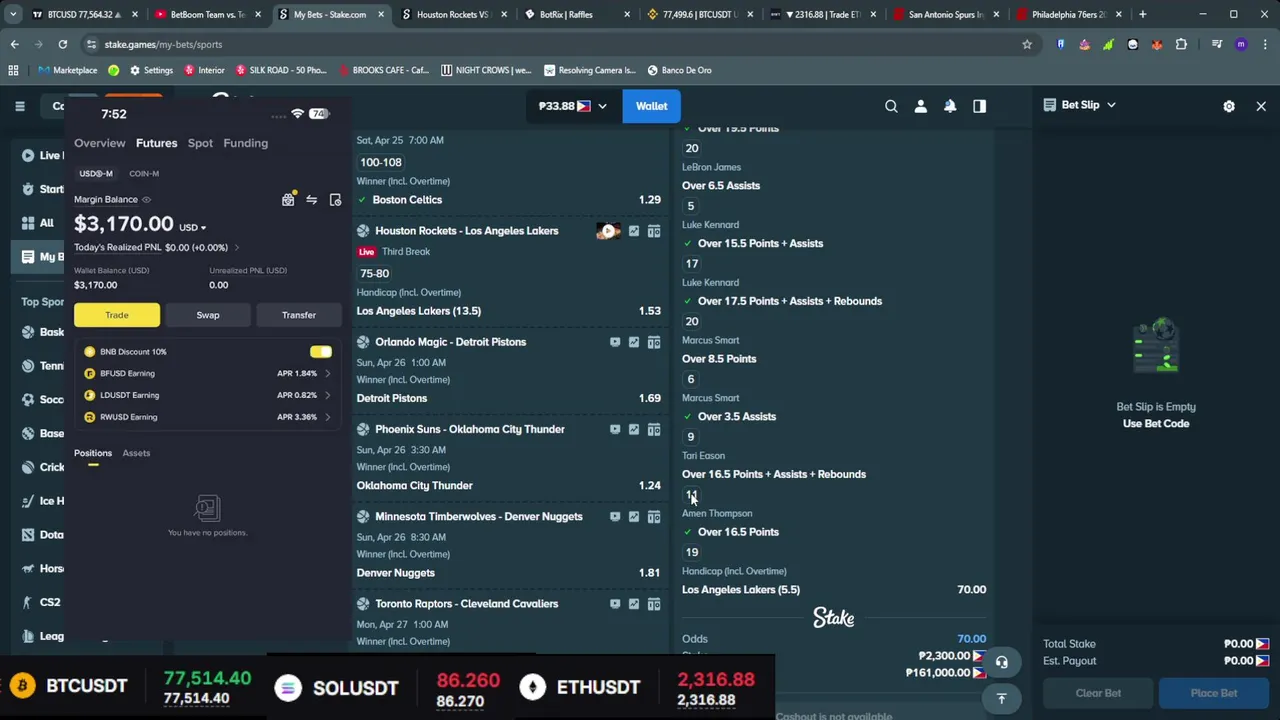Open stats chart for Toronto Raptors–Cleveland Cavaliers

pyautogui.click(x=634, y=604)
